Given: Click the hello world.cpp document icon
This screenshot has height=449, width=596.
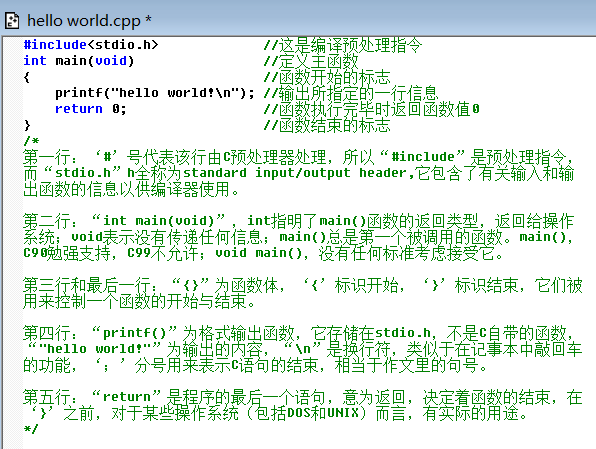Looking at the screenshot, I should point(12,21).
